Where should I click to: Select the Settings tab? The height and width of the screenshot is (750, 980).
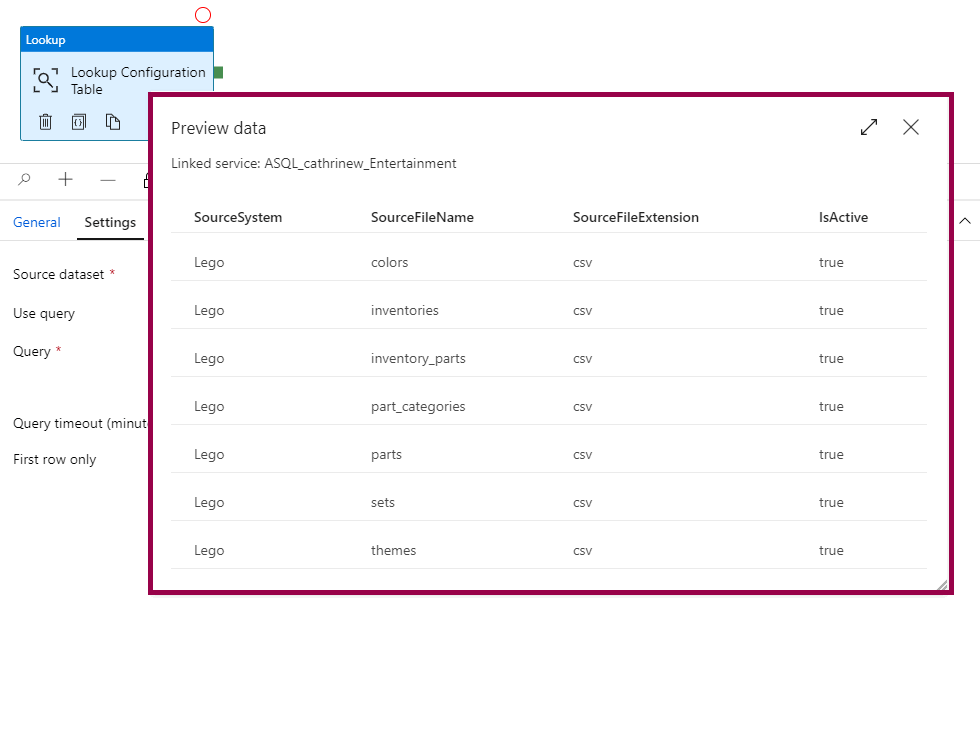pyautogui.click(x=110, y=222)
